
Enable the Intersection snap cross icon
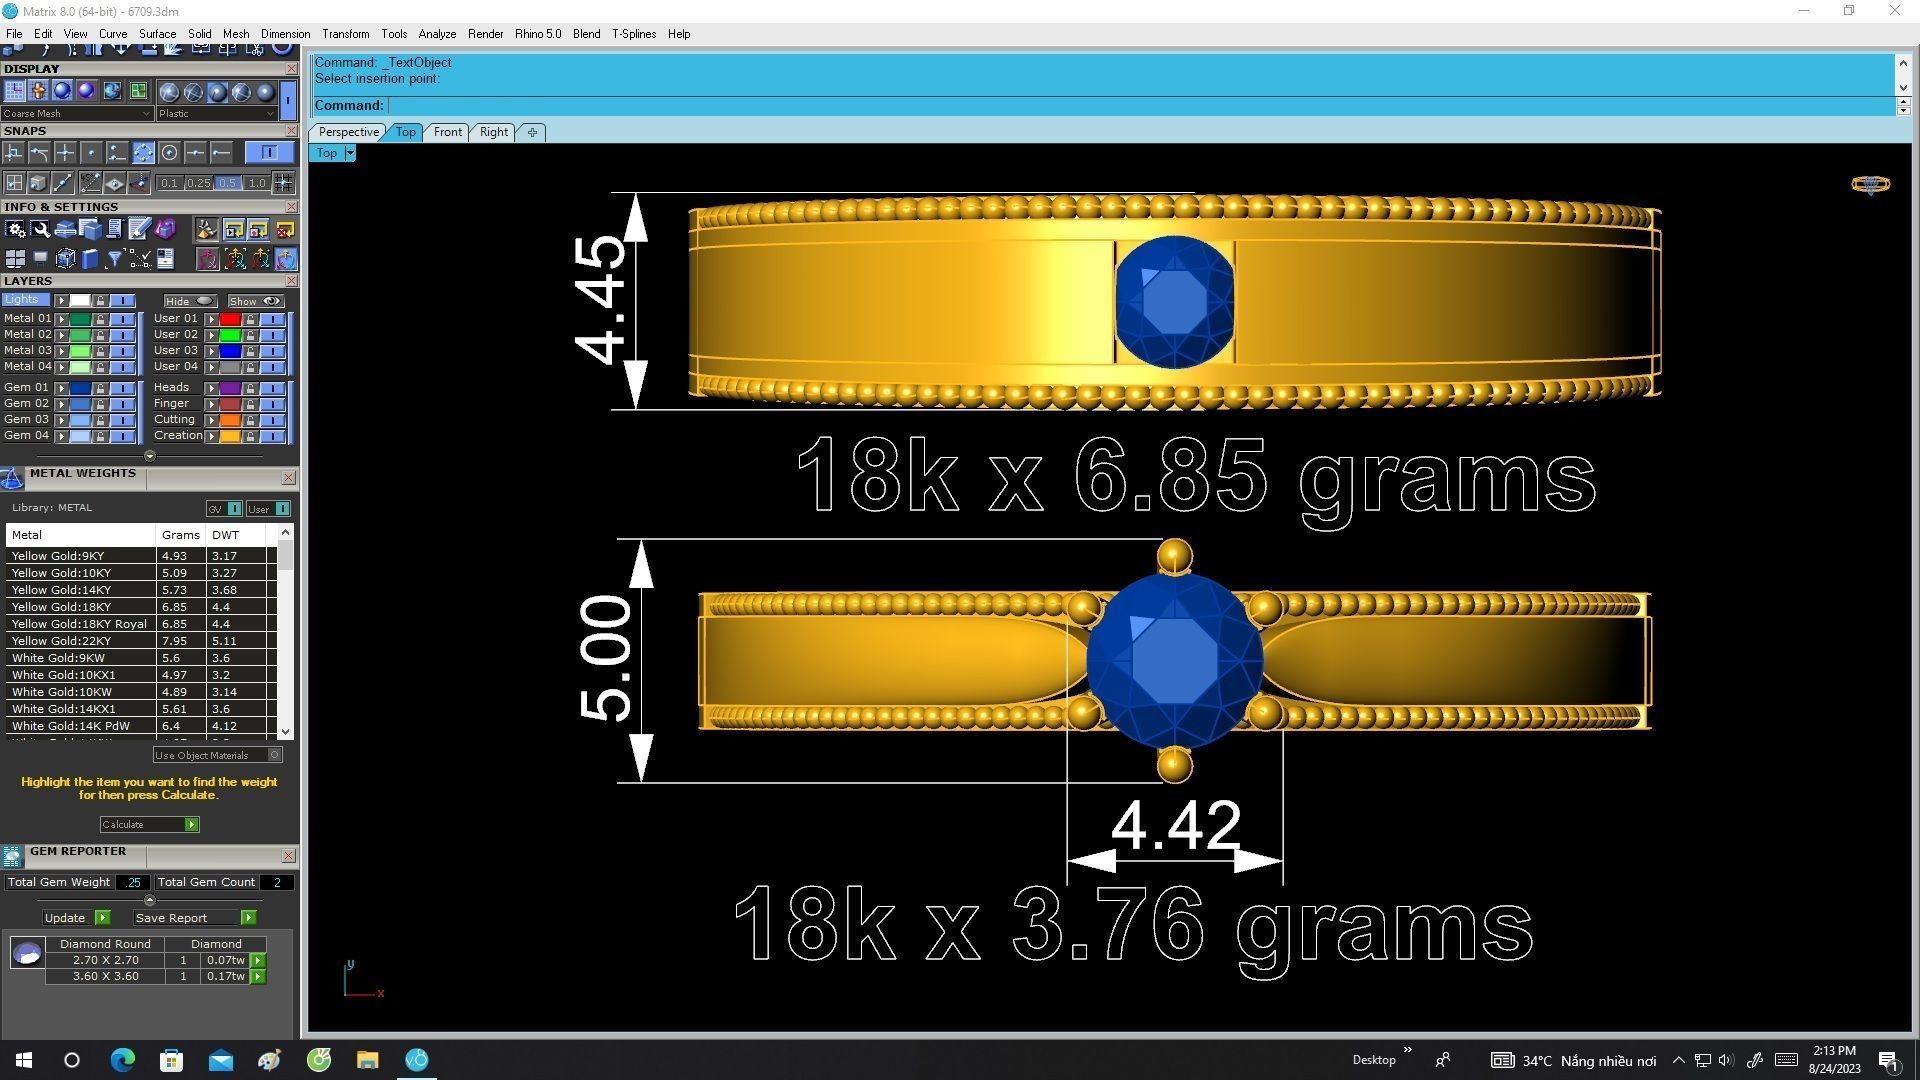point(65,153)
